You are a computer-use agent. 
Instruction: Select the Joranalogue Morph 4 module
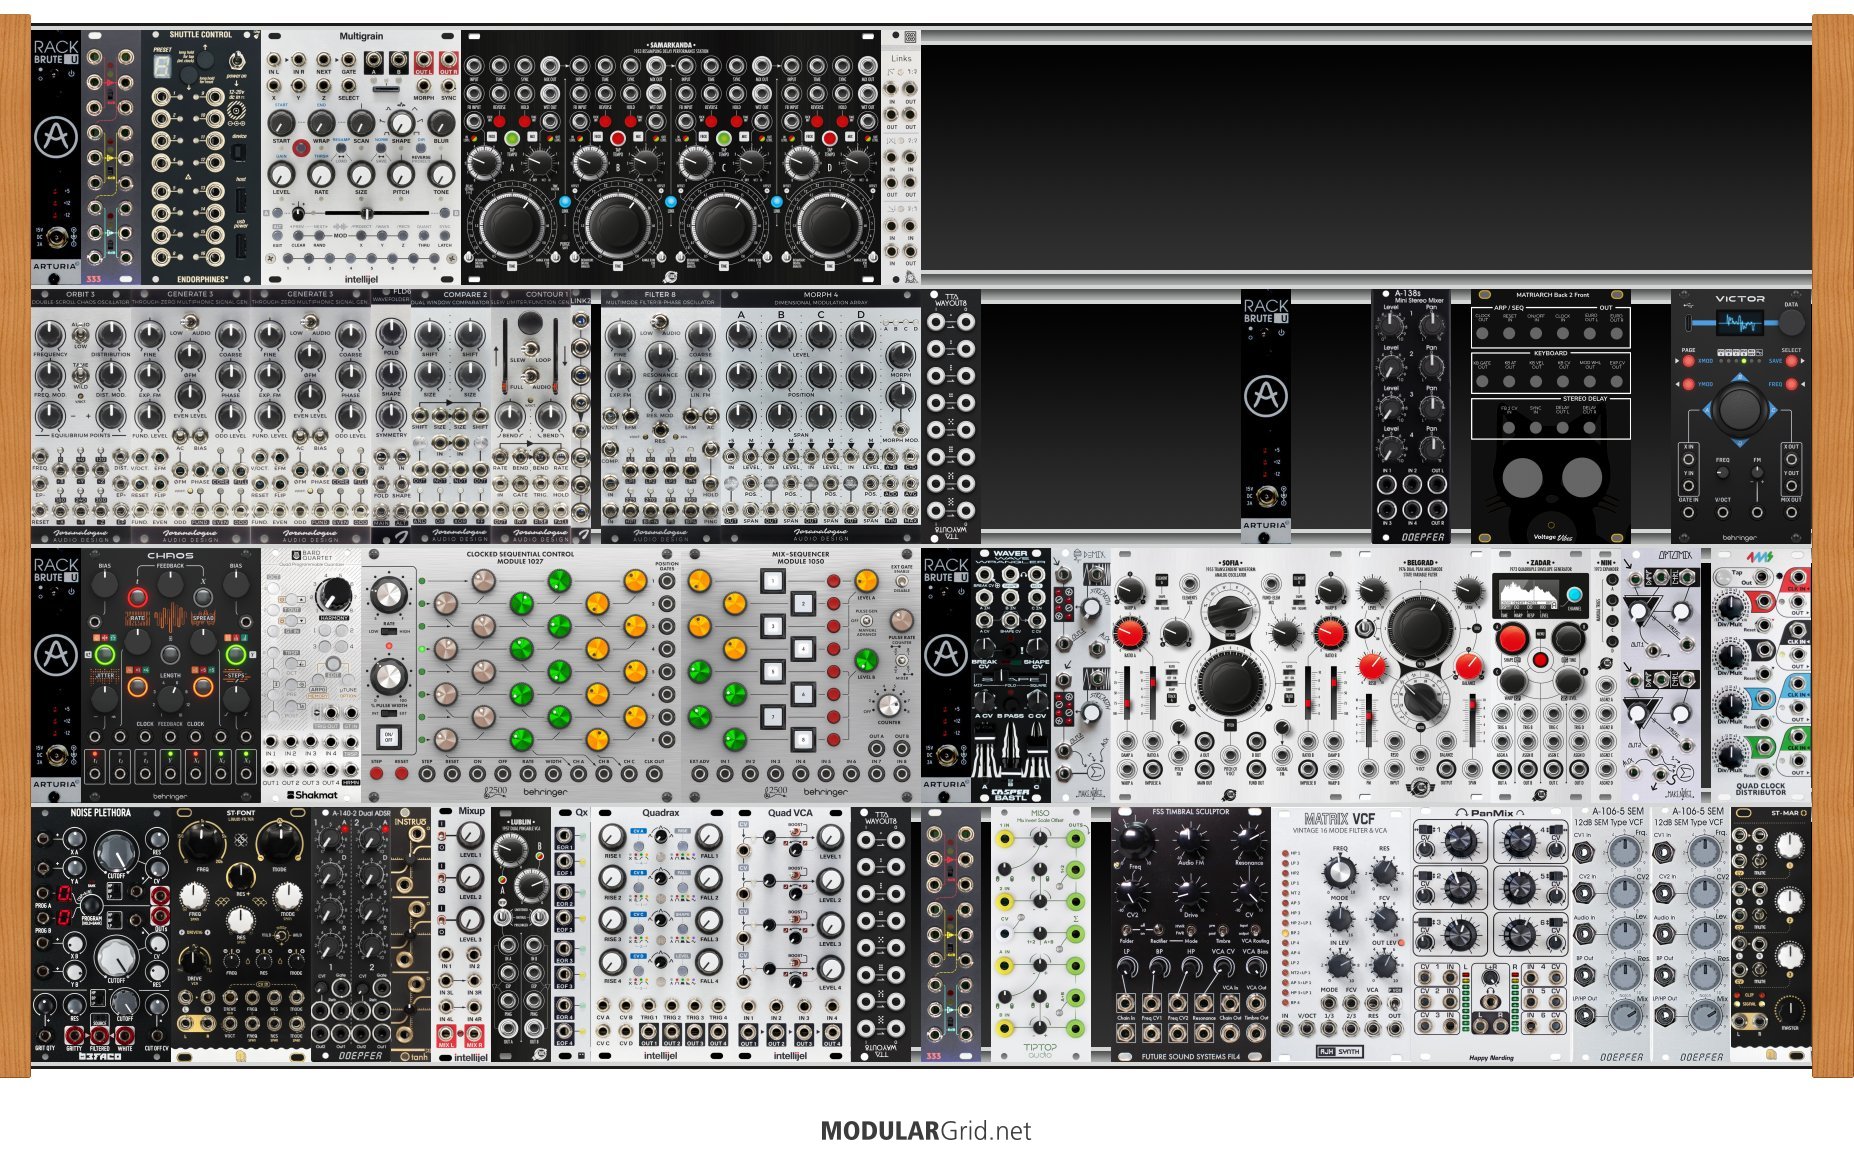821,417
